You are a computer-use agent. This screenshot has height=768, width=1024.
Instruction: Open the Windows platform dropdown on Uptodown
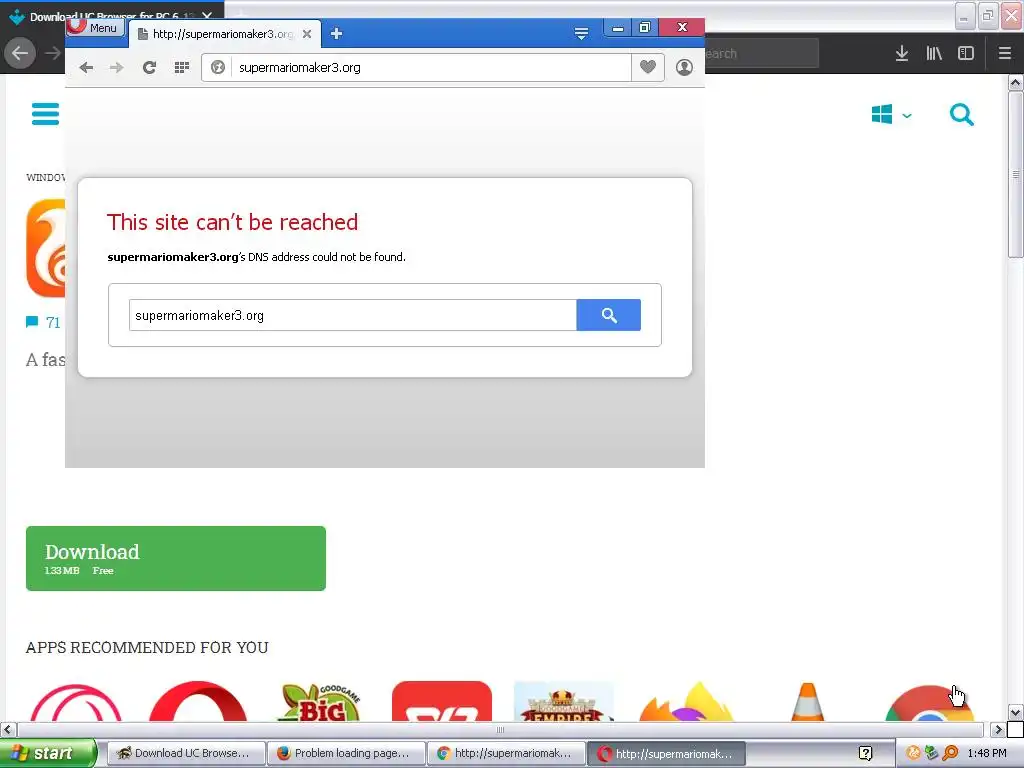(x=891, y=115)
